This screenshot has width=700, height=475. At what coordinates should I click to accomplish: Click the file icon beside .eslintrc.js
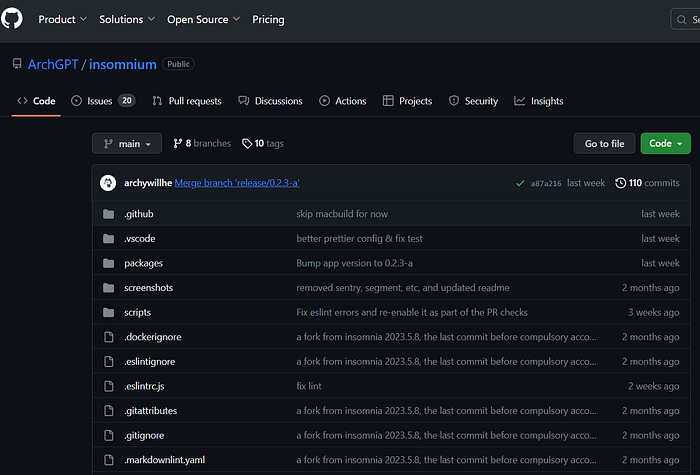point(108,386)
